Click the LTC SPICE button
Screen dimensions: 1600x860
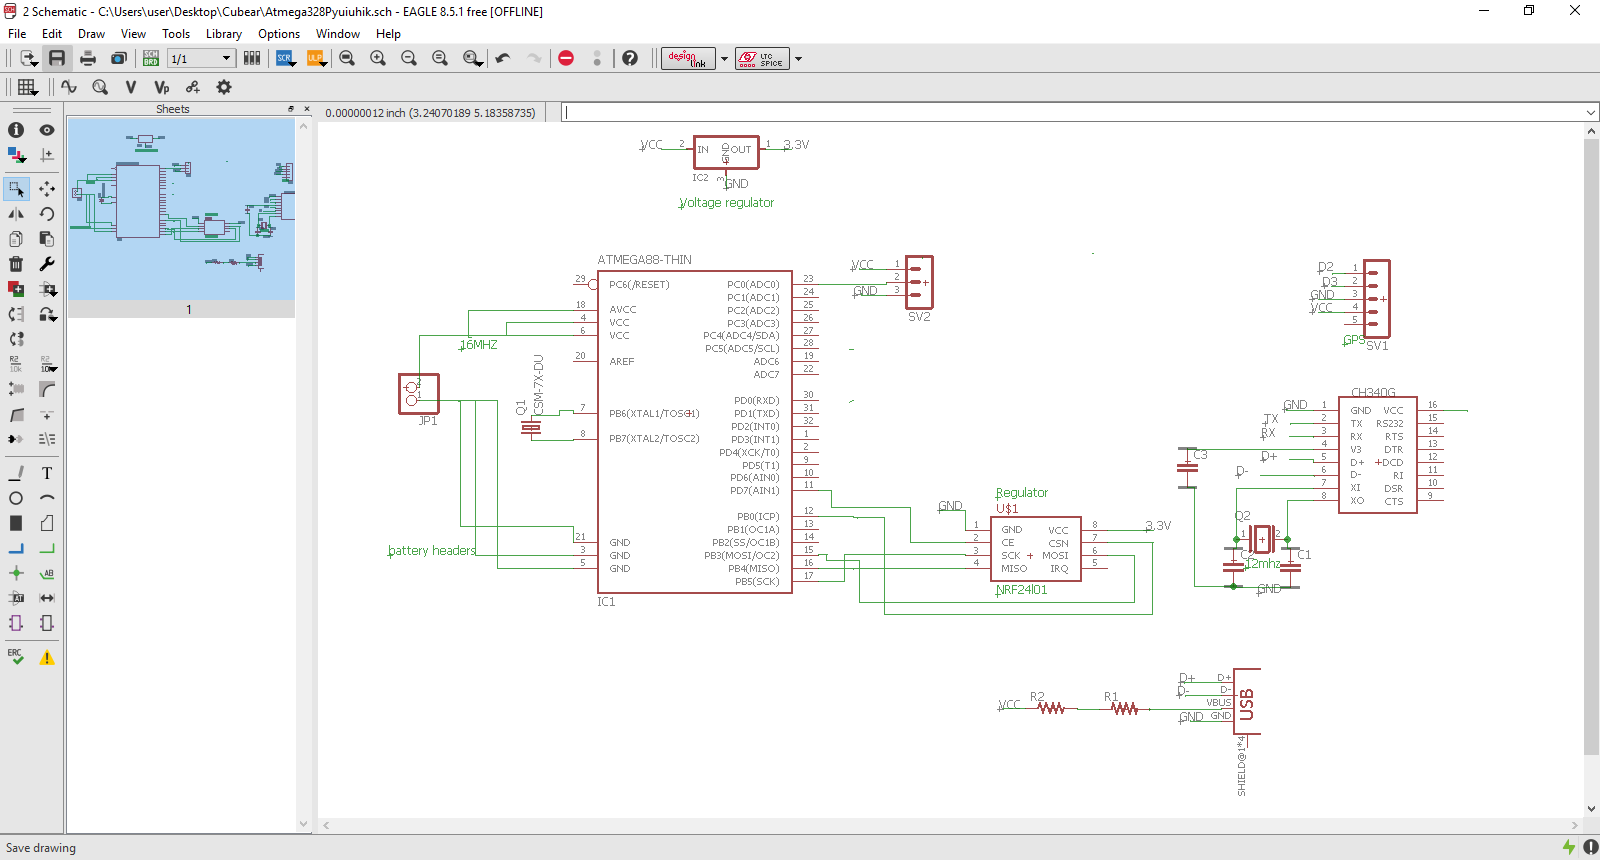tap(762, 59)
